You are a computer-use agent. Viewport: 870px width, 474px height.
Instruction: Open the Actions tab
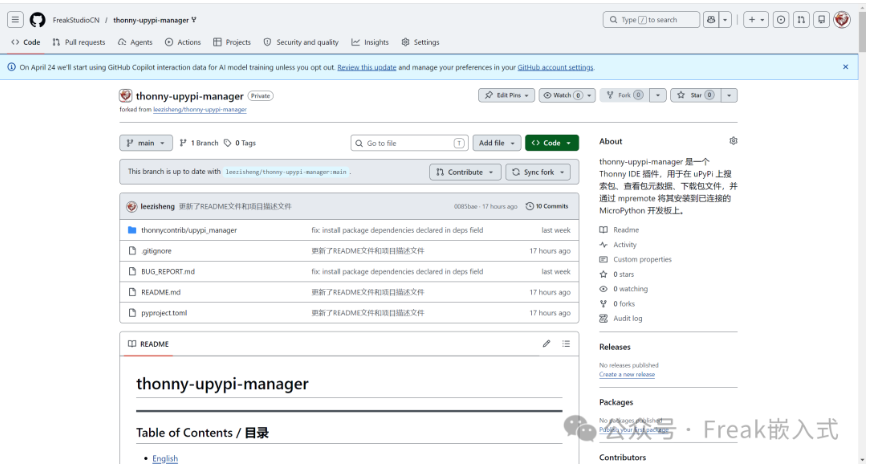click(183, 42)
